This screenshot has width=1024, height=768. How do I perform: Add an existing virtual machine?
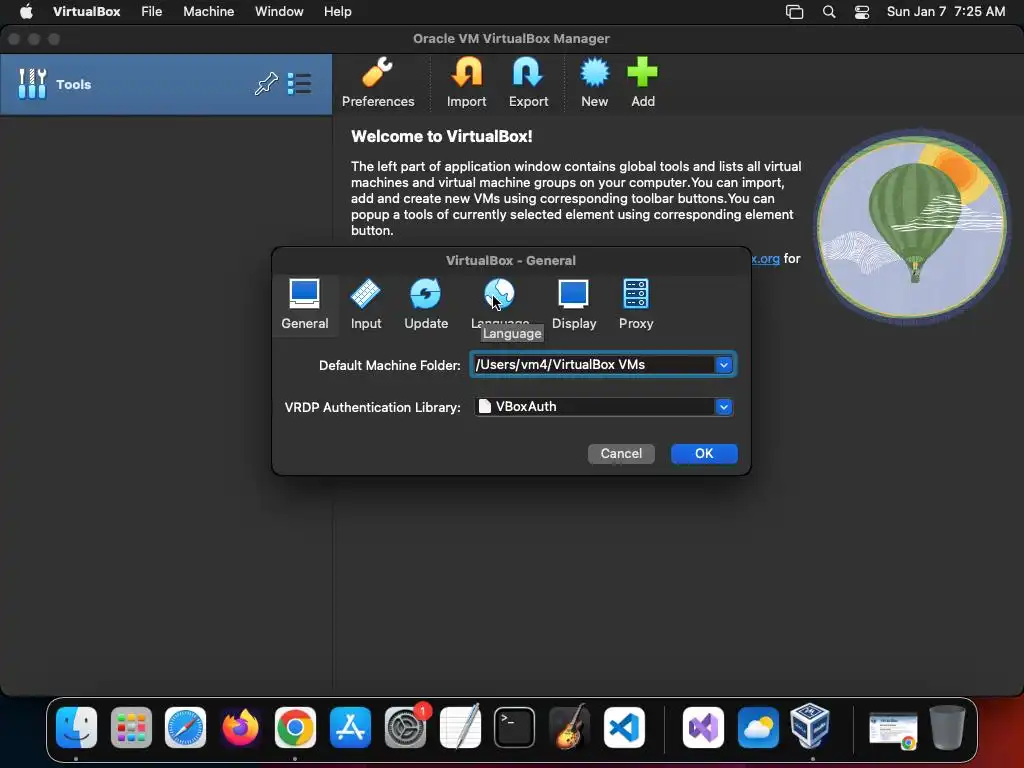[x=643, y=83]
